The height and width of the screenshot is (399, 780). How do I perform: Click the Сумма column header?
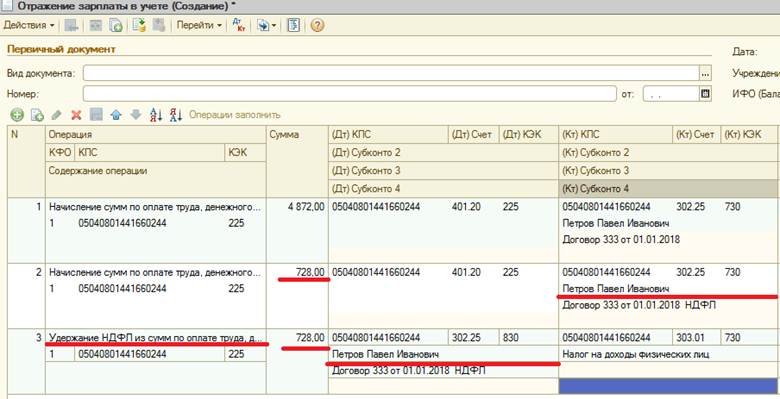[297, 161]
